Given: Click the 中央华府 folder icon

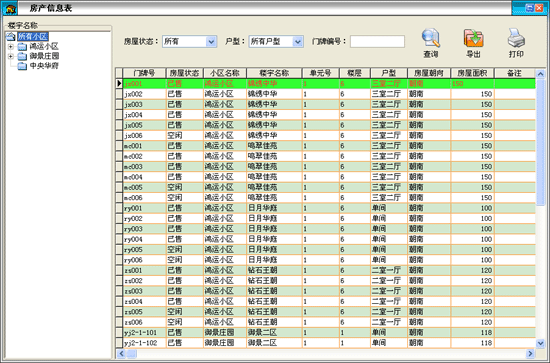Looking at the screenshot, I should [22, 66].
